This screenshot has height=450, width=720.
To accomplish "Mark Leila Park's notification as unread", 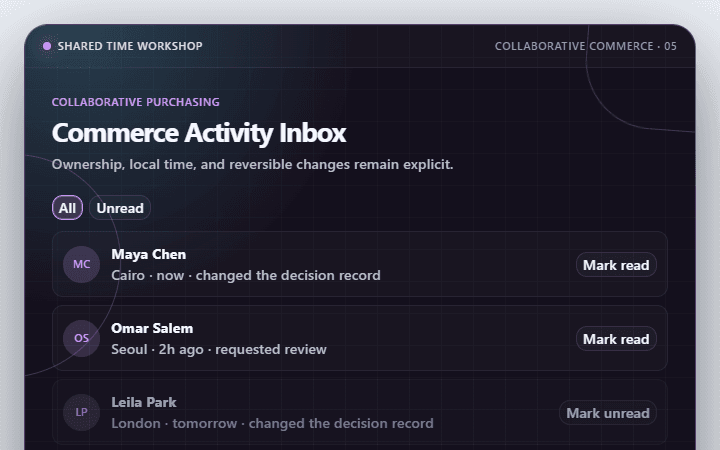I will 608,413.
